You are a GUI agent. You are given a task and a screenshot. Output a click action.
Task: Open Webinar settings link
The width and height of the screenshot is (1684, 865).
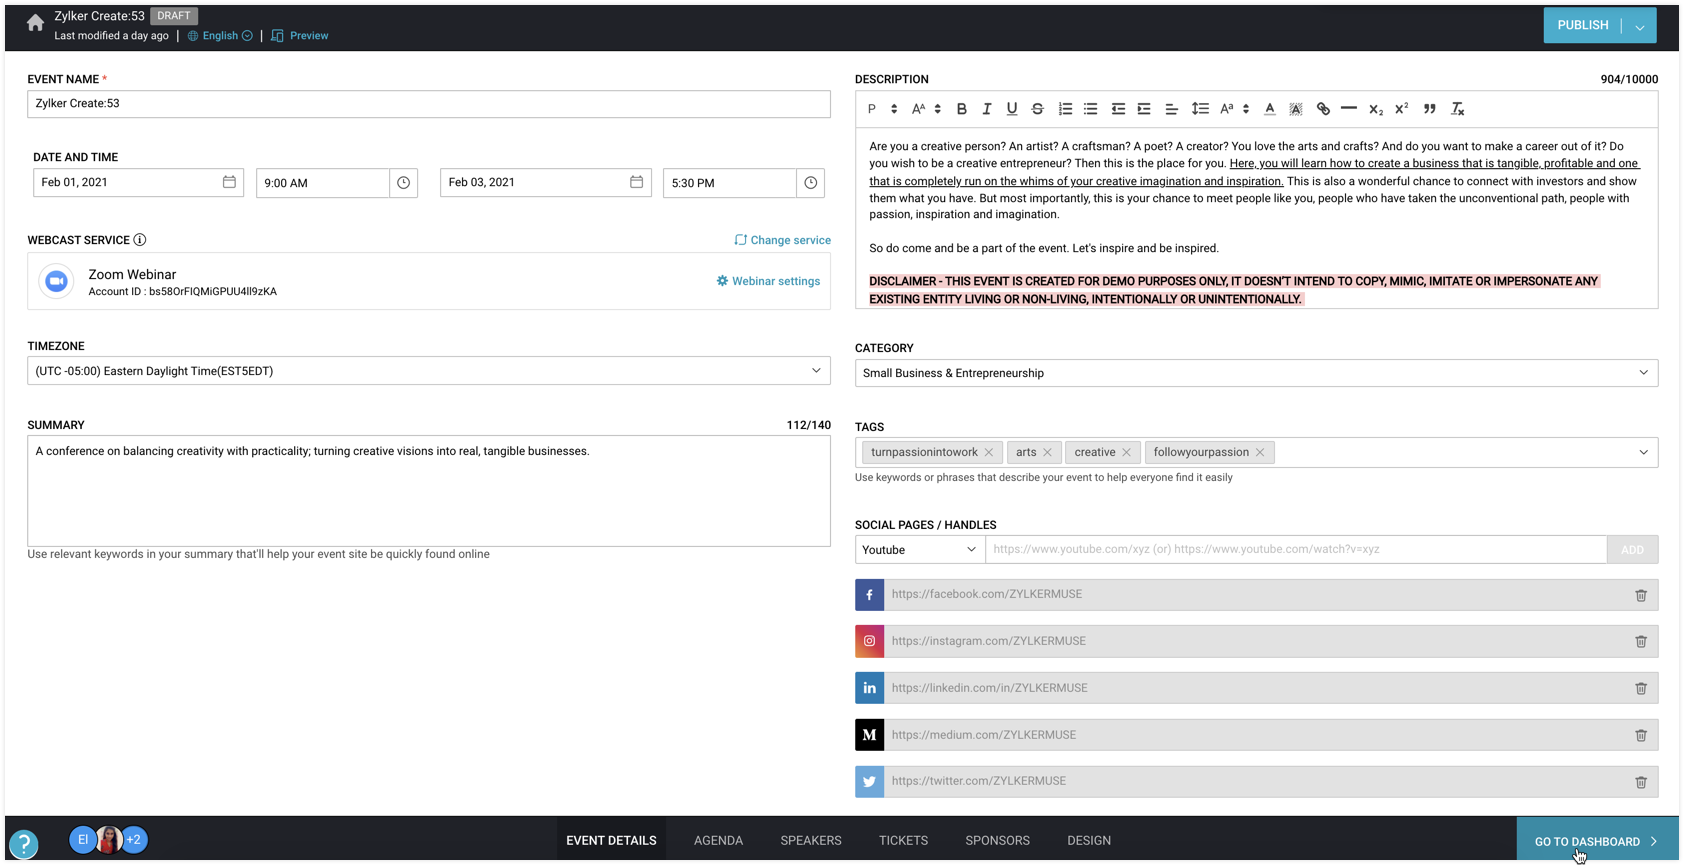click(768, 281)
